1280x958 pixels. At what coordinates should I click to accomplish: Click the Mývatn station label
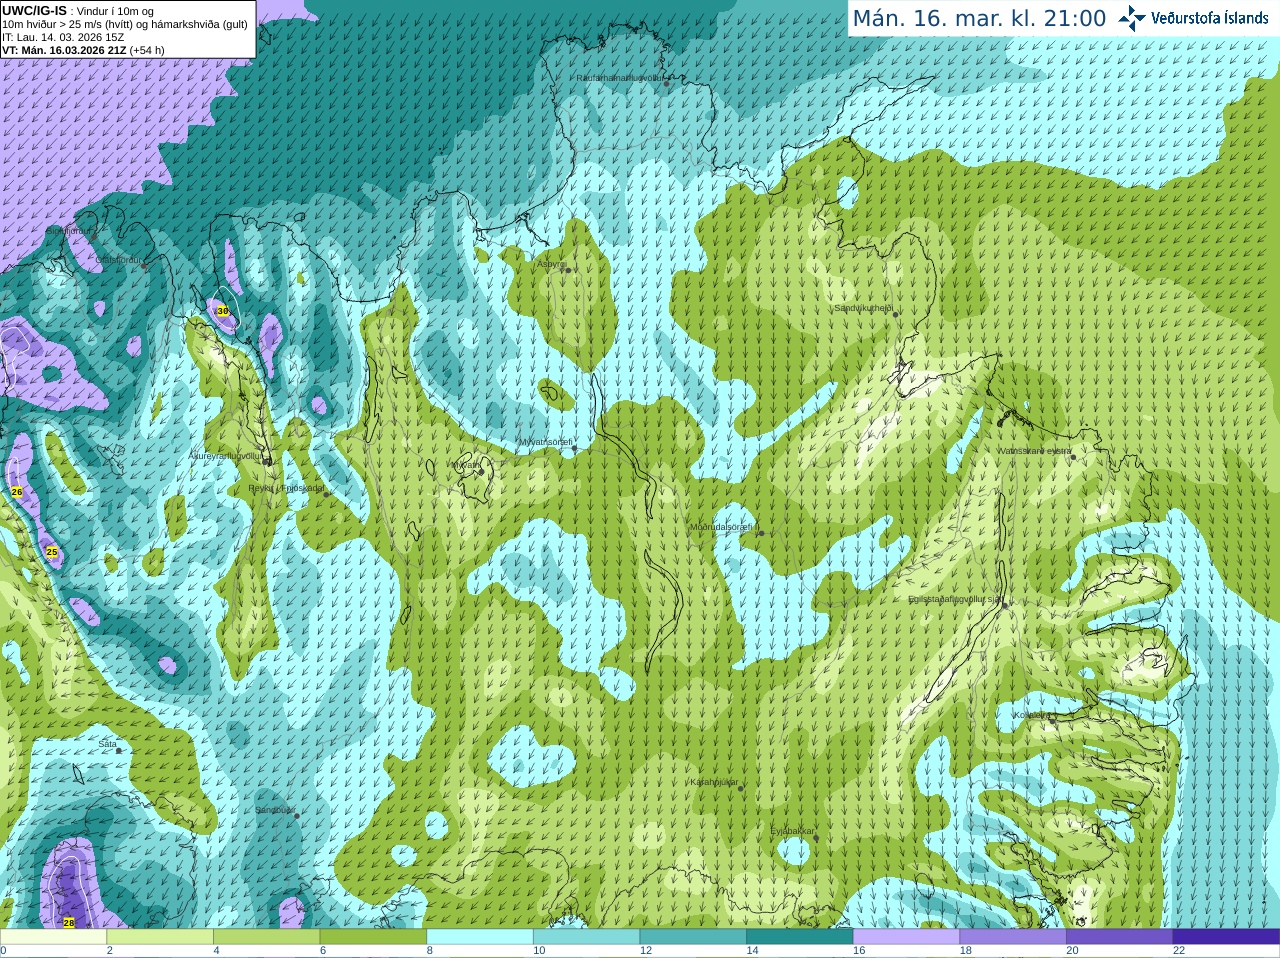[x=465, y=465]
